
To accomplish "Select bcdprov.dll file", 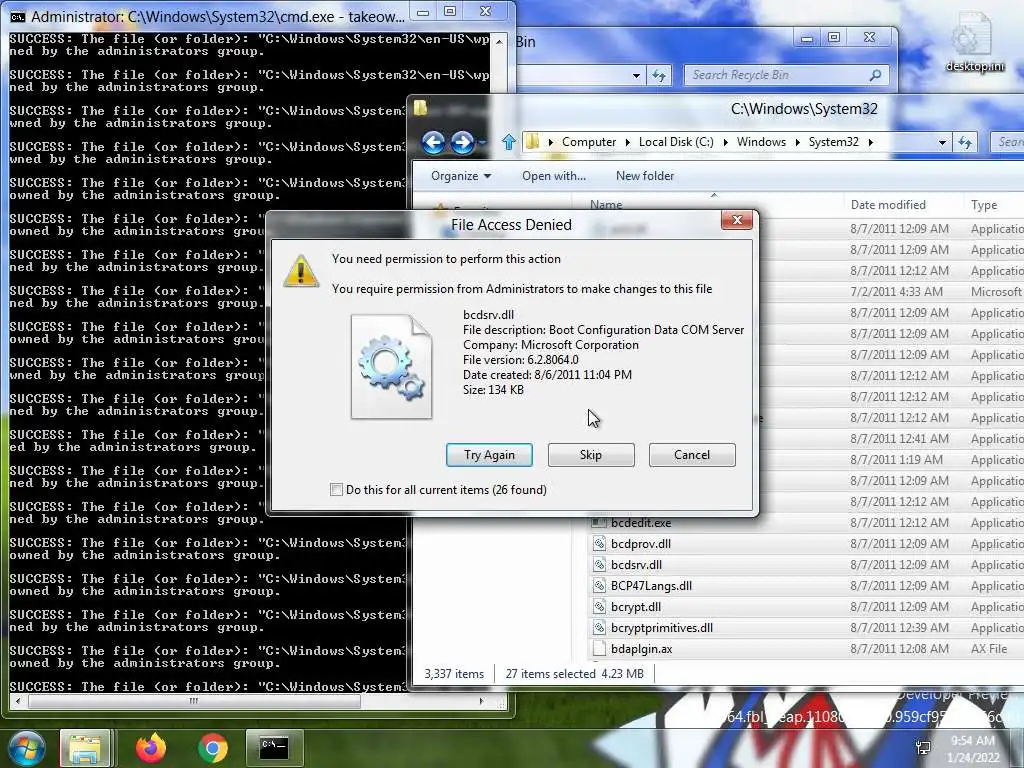I will pyautogui.click(x=641, y=544).
